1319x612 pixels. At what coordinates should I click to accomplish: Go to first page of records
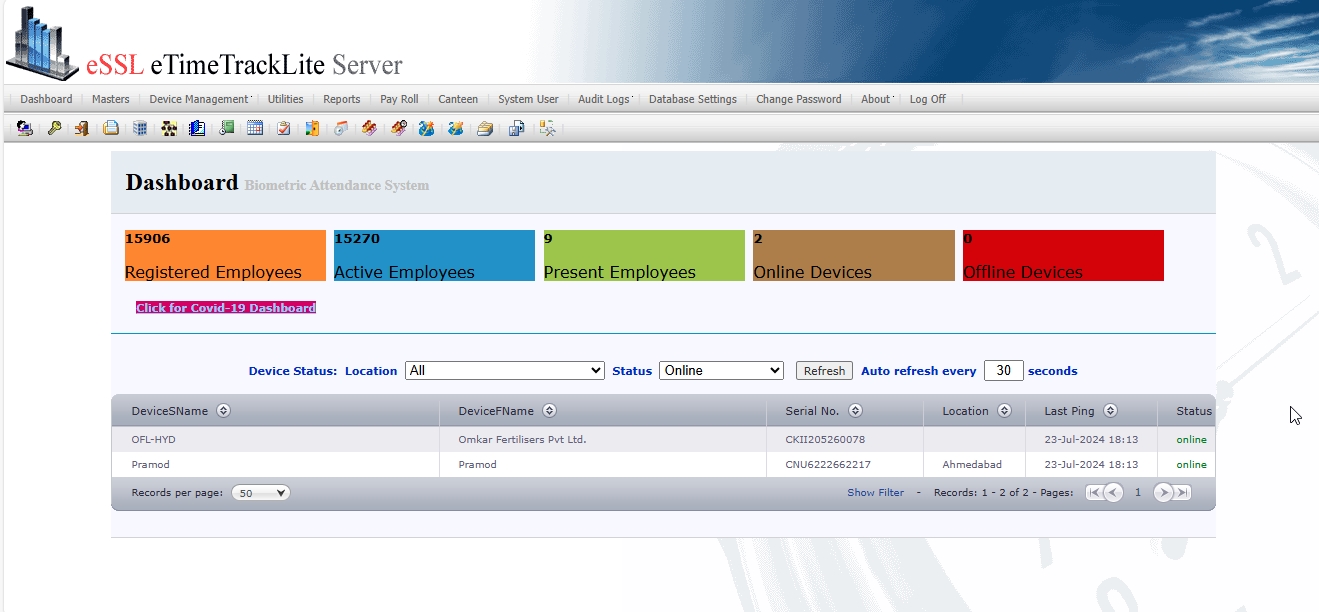click(1094, 492)
